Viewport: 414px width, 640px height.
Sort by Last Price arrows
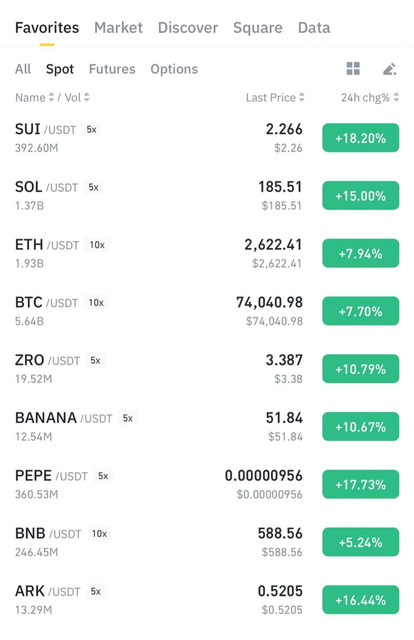point(301,98)
